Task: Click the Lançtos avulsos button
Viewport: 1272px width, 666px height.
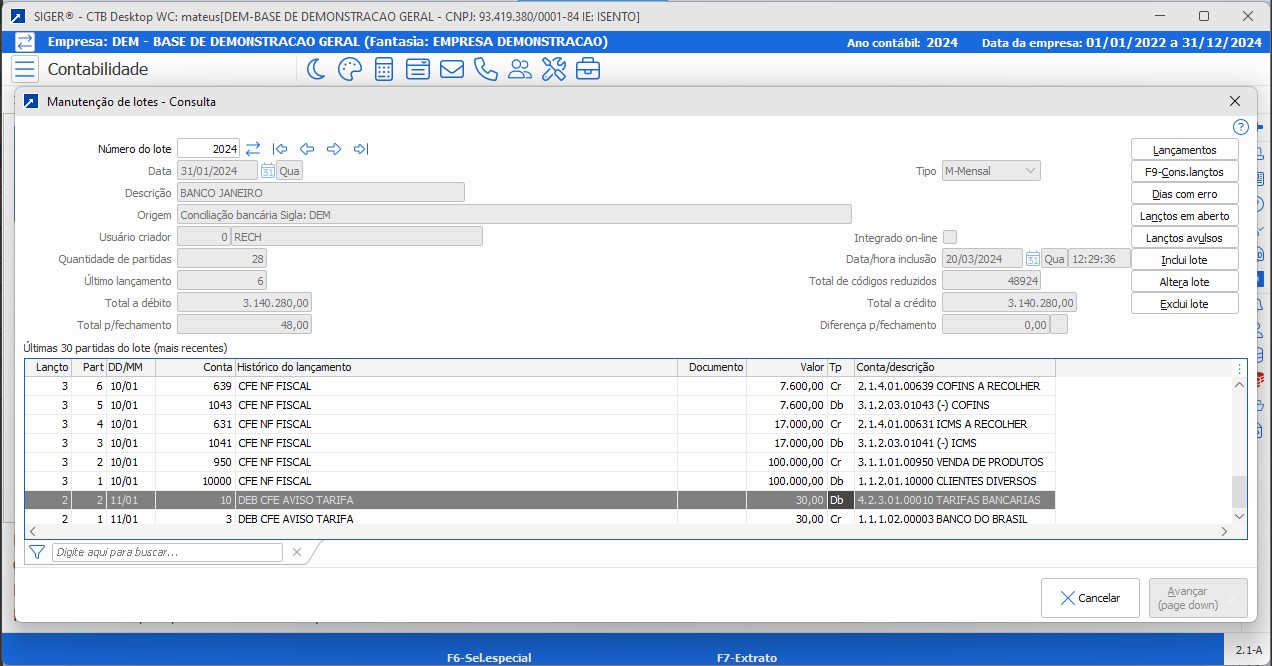Action: pyautogui.click(x=1185, y=238)
